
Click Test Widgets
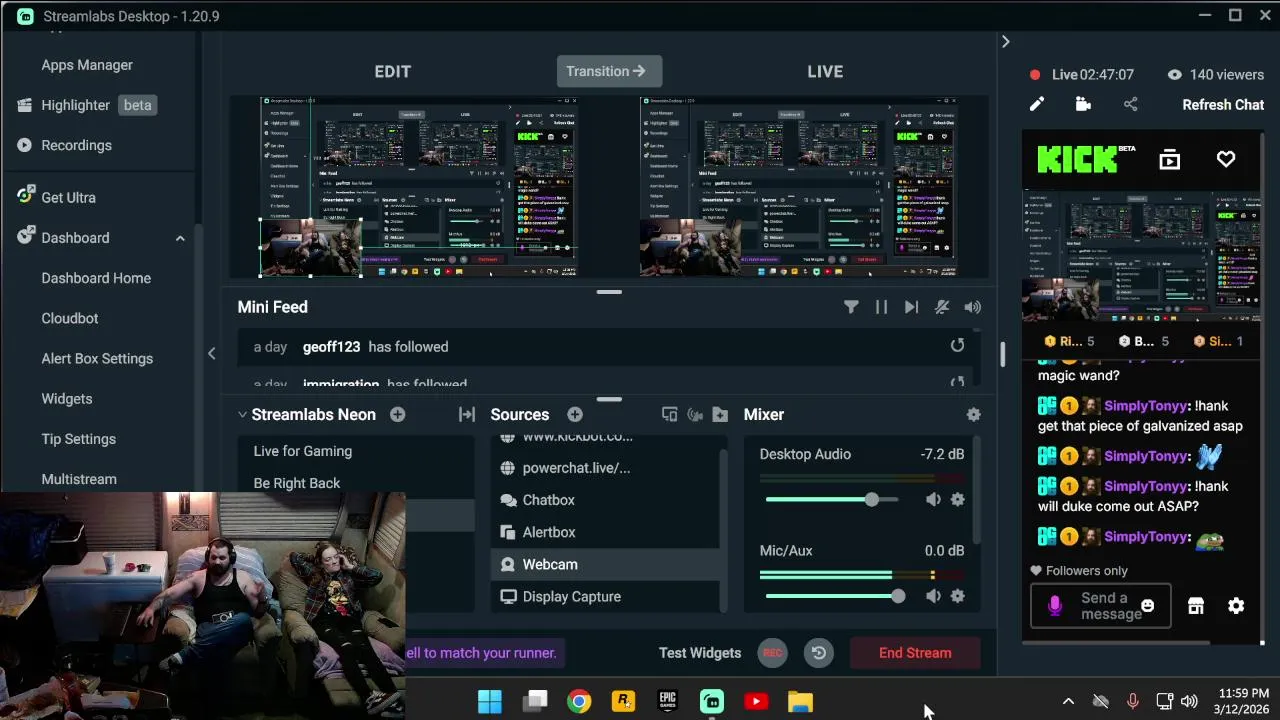point(700,653)
